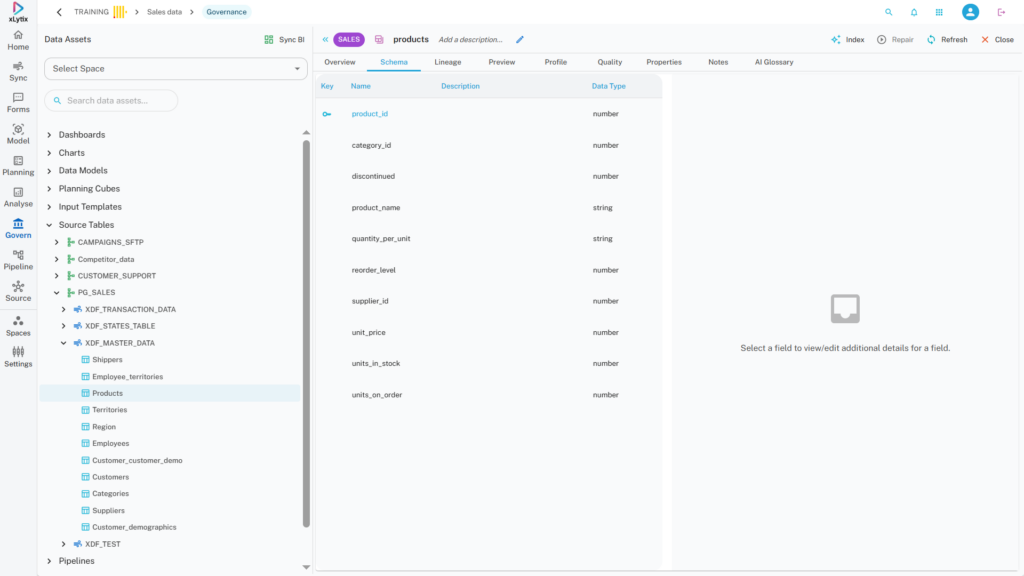
Task: Click the Refresh button
Action: [946, 40]
